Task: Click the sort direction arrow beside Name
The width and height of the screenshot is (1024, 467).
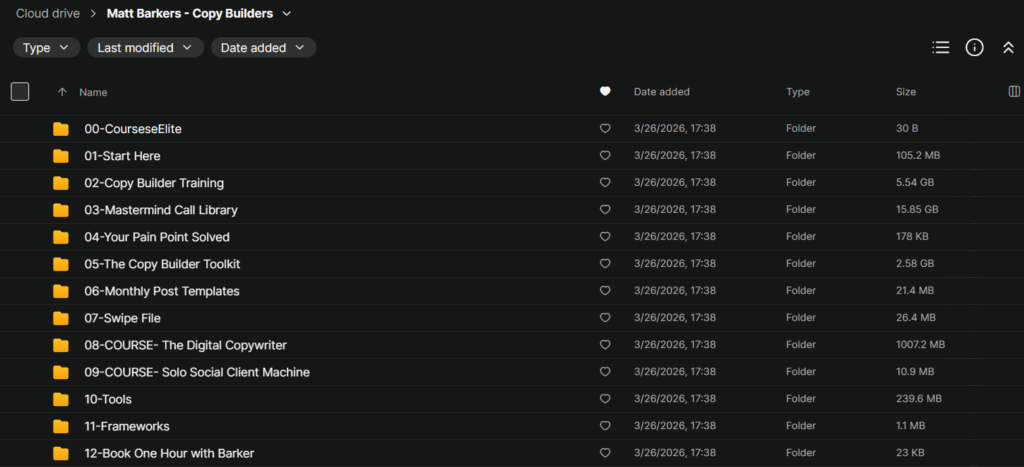Action: pos(62,92)
